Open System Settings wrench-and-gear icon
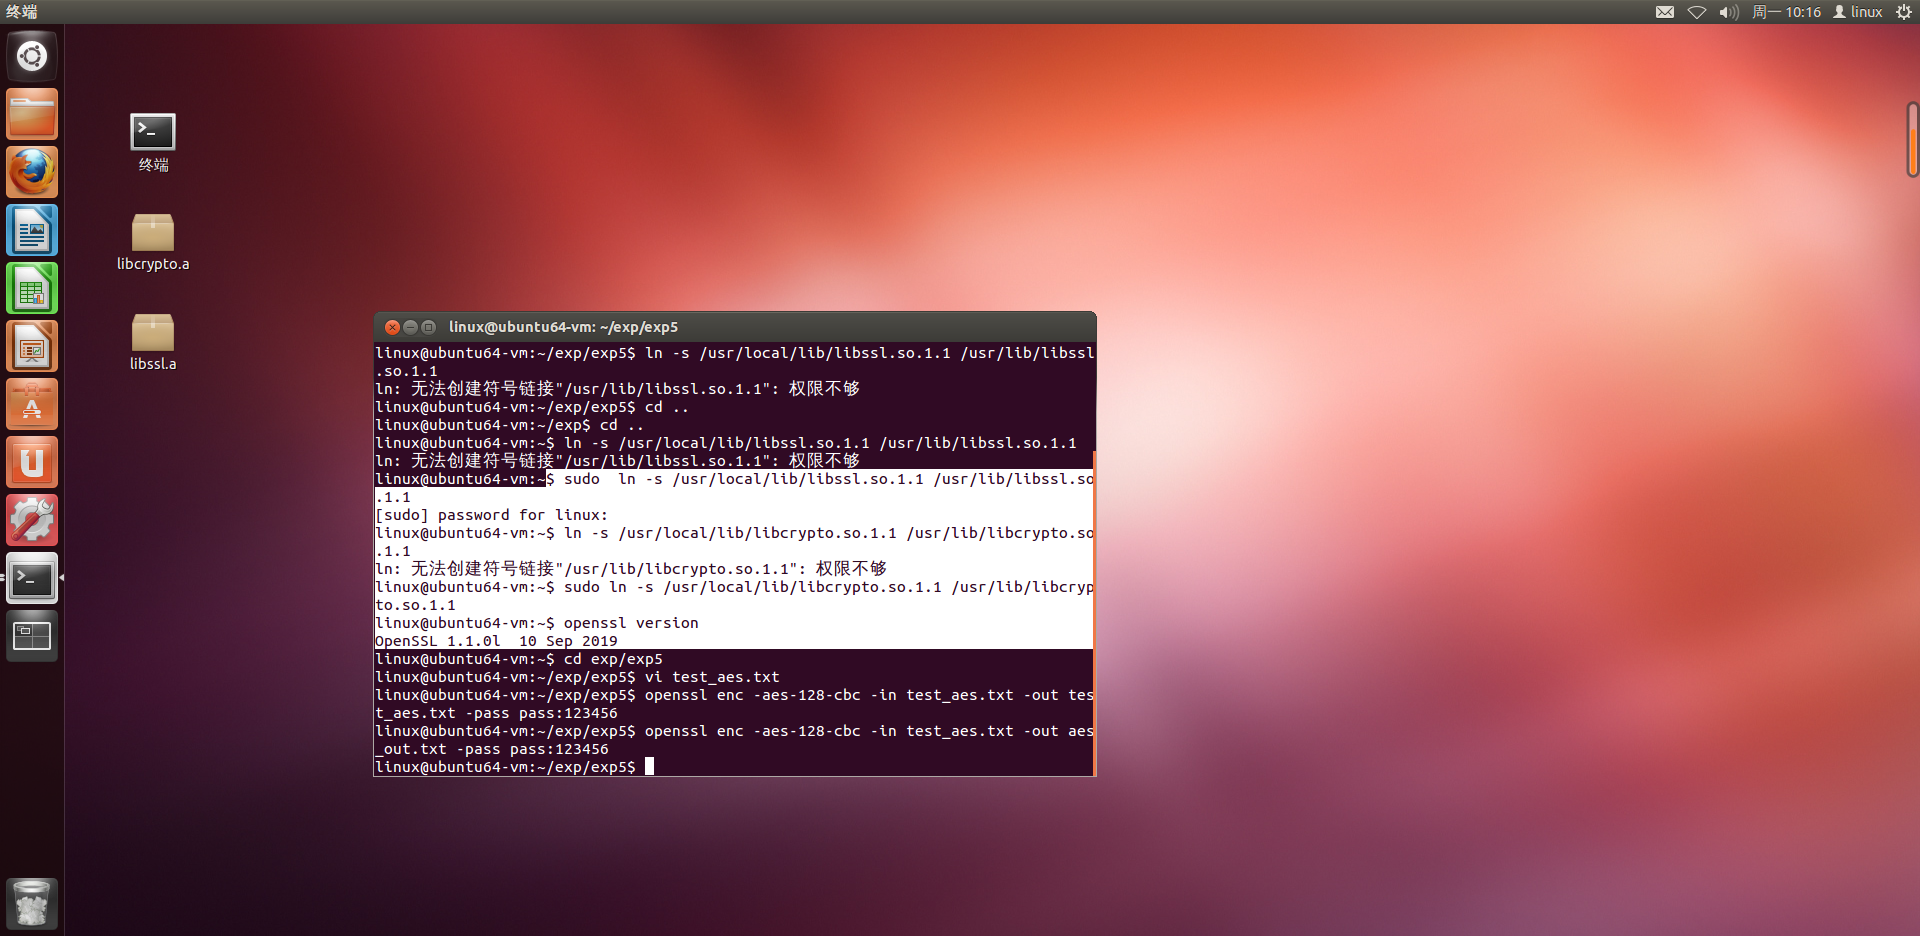 [x=32, y=520]
